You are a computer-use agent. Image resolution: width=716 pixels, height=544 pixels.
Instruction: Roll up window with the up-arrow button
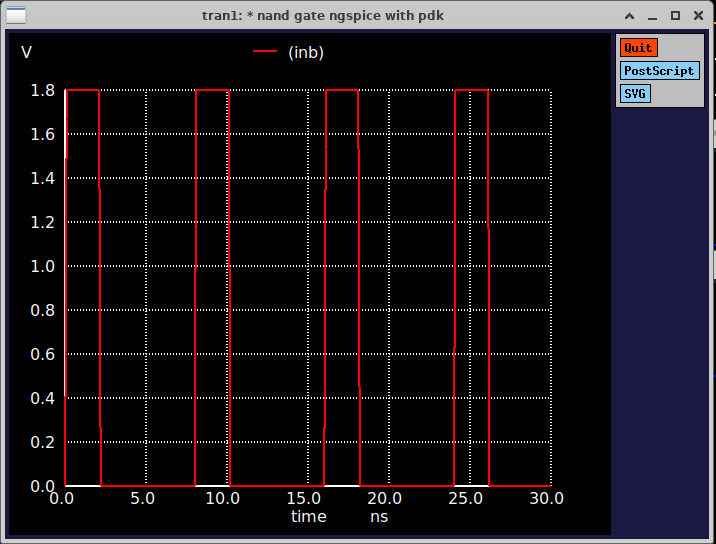click(630, 16)
